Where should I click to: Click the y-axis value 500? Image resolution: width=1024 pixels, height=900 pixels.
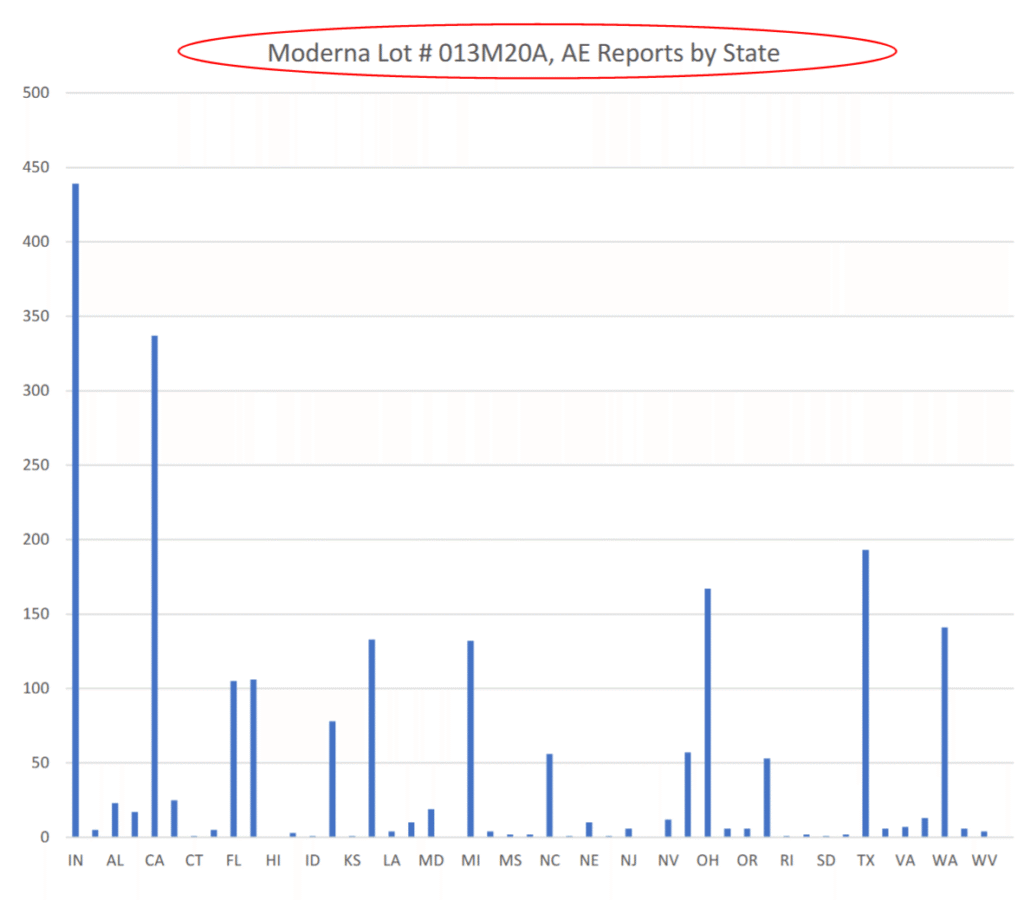tap(36, 93)
